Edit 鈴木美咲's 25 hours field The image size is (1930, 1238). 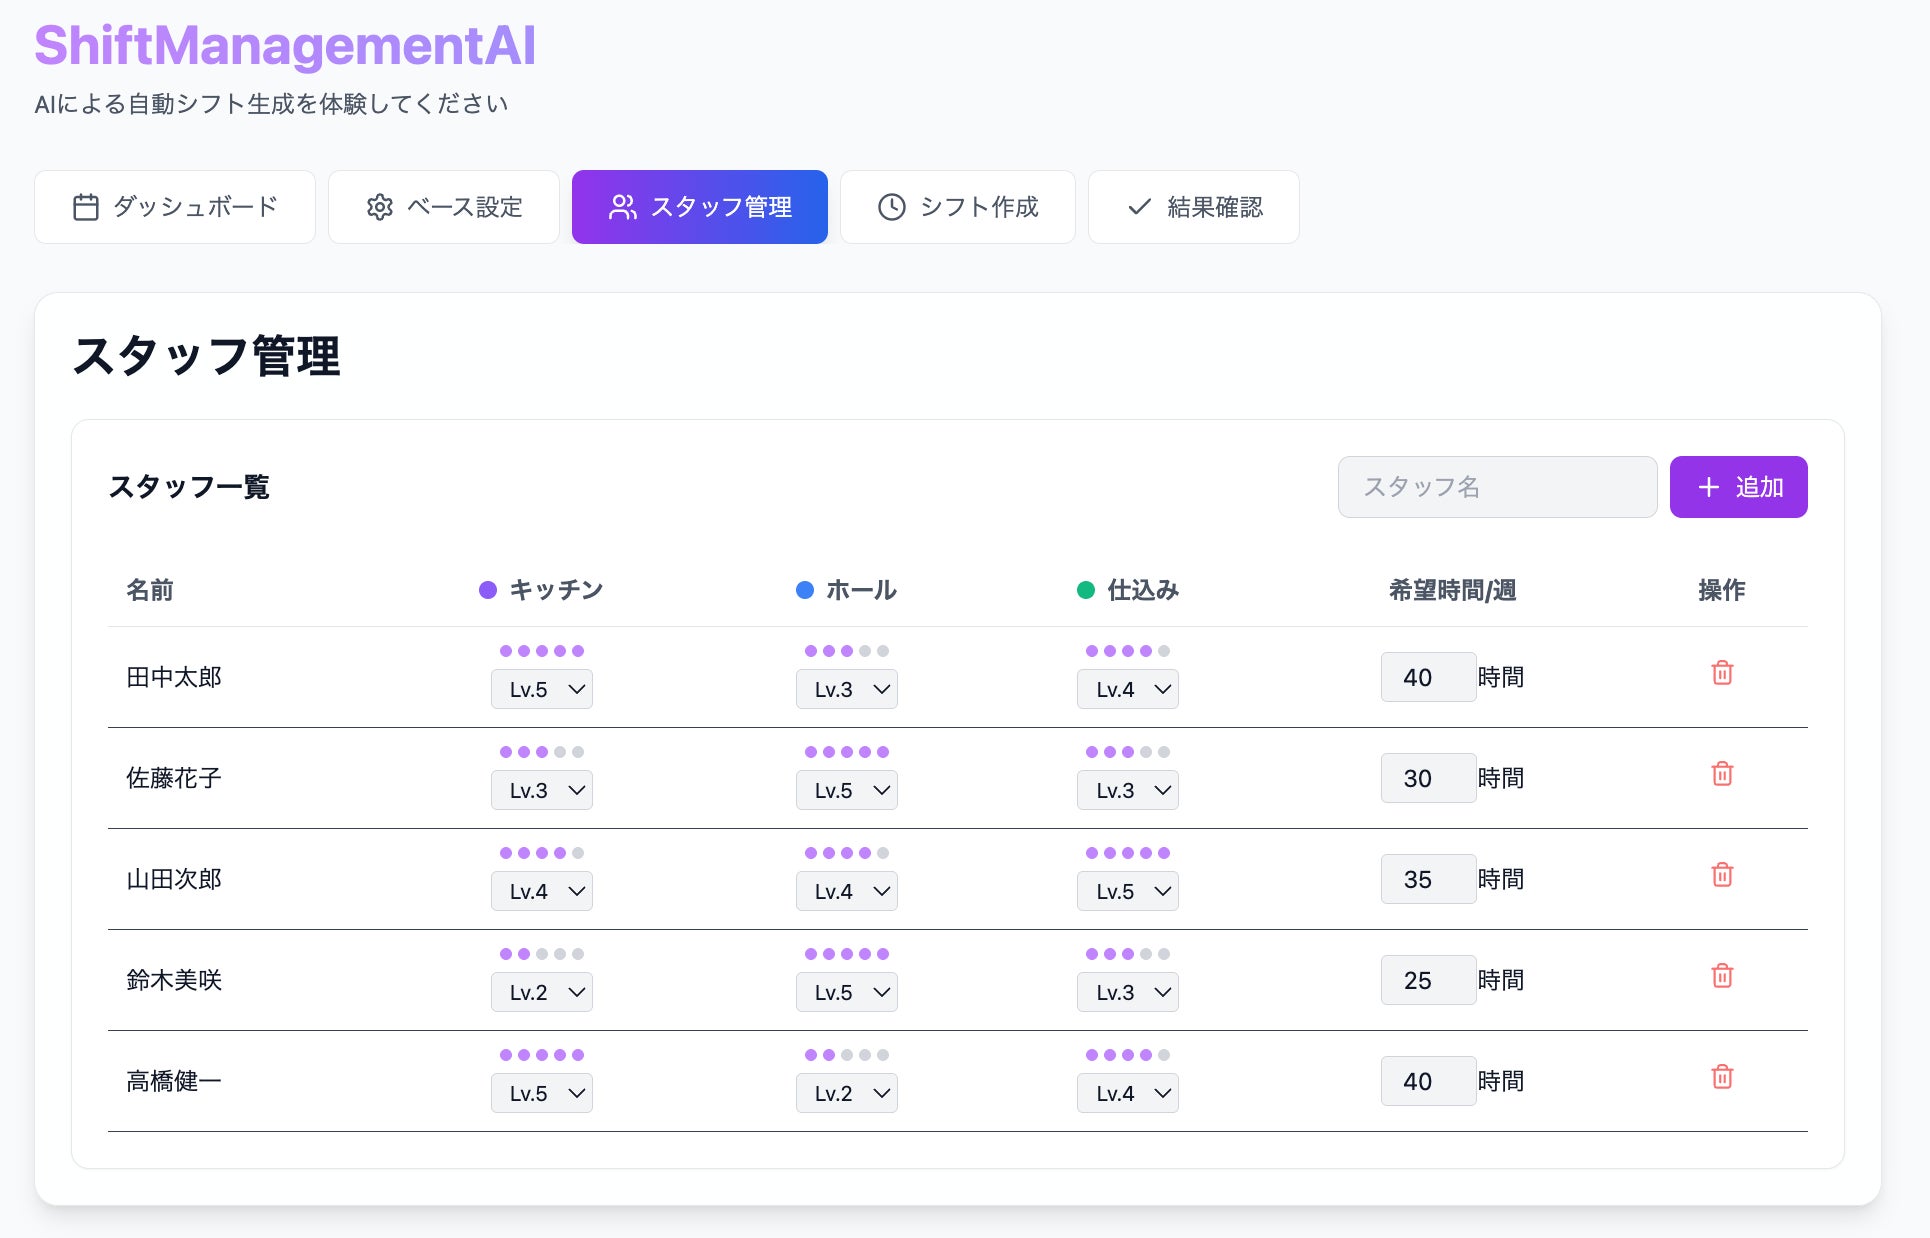[1427, 980]
